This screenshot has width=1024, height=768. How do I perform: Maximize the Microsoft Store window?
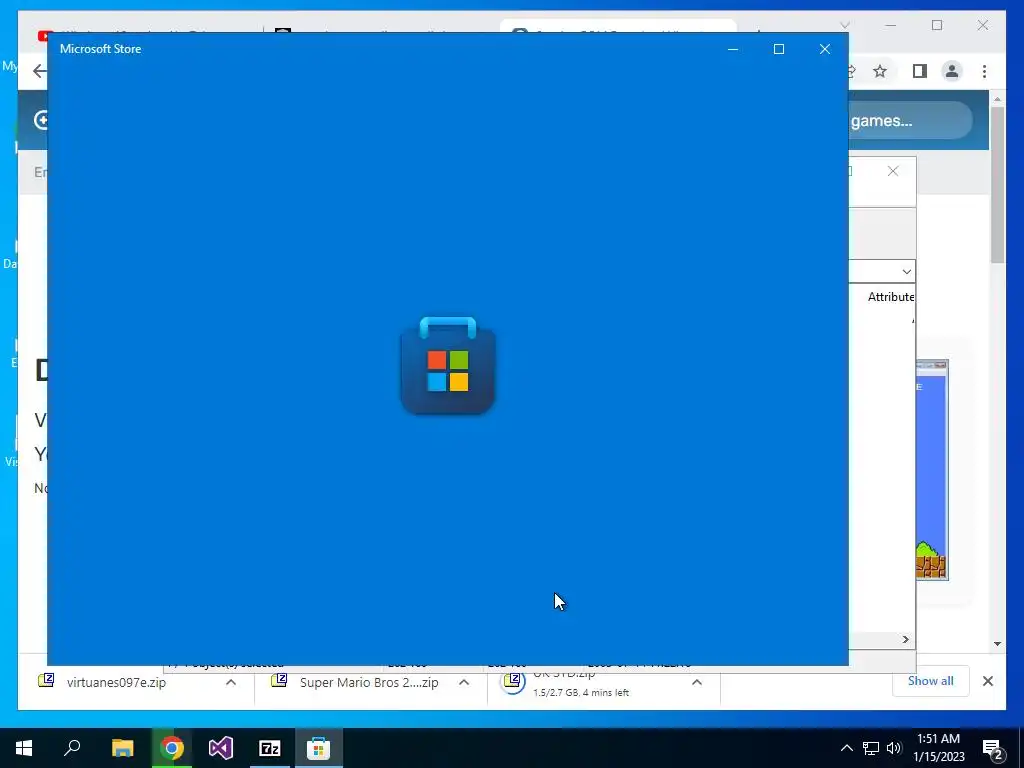click(778, 49)
